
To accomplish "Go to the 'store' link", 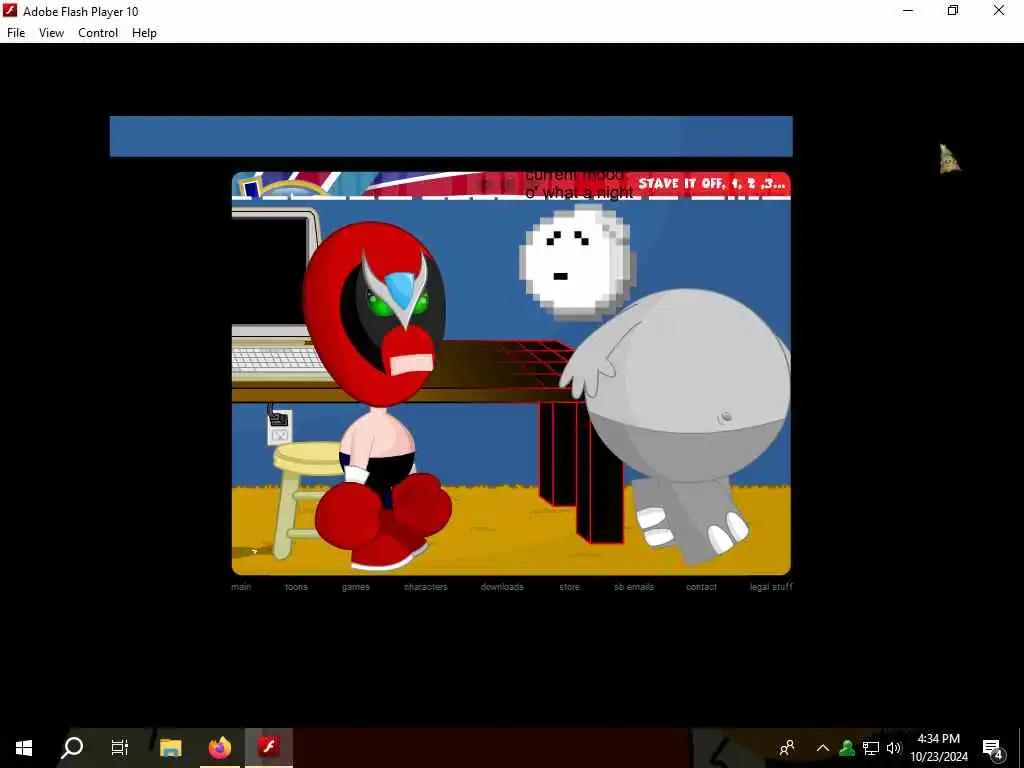I will [x=569, y=586].
